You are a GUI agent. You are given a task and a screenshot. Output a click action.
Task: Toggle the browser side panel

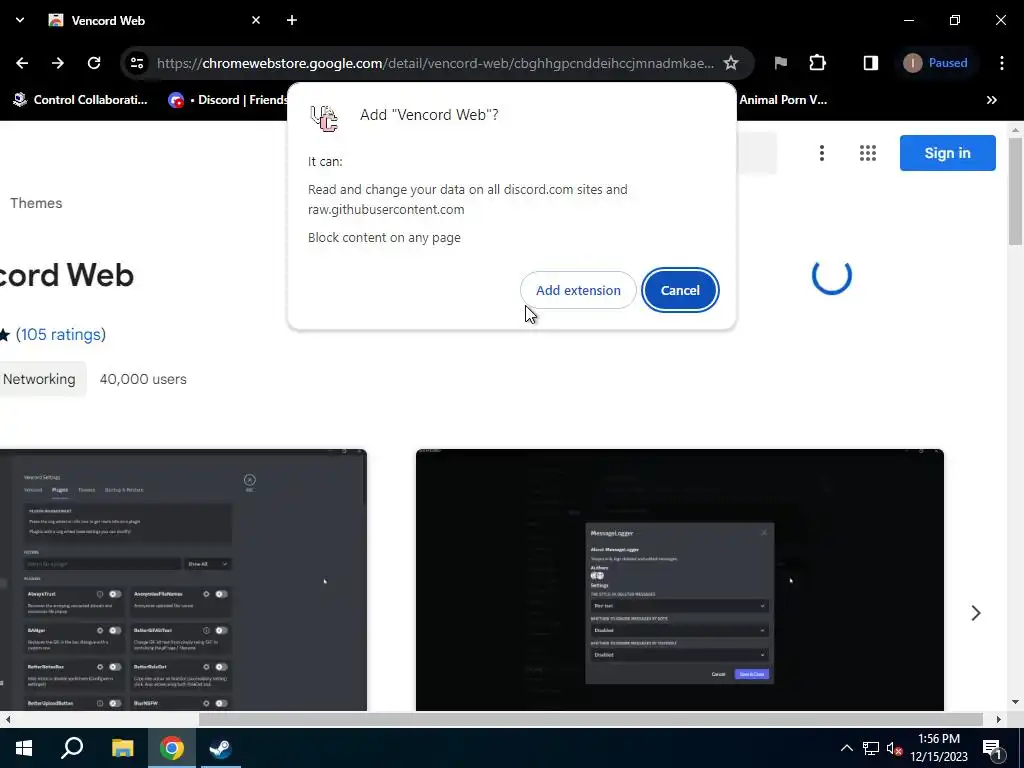click(x=871, y=63)
